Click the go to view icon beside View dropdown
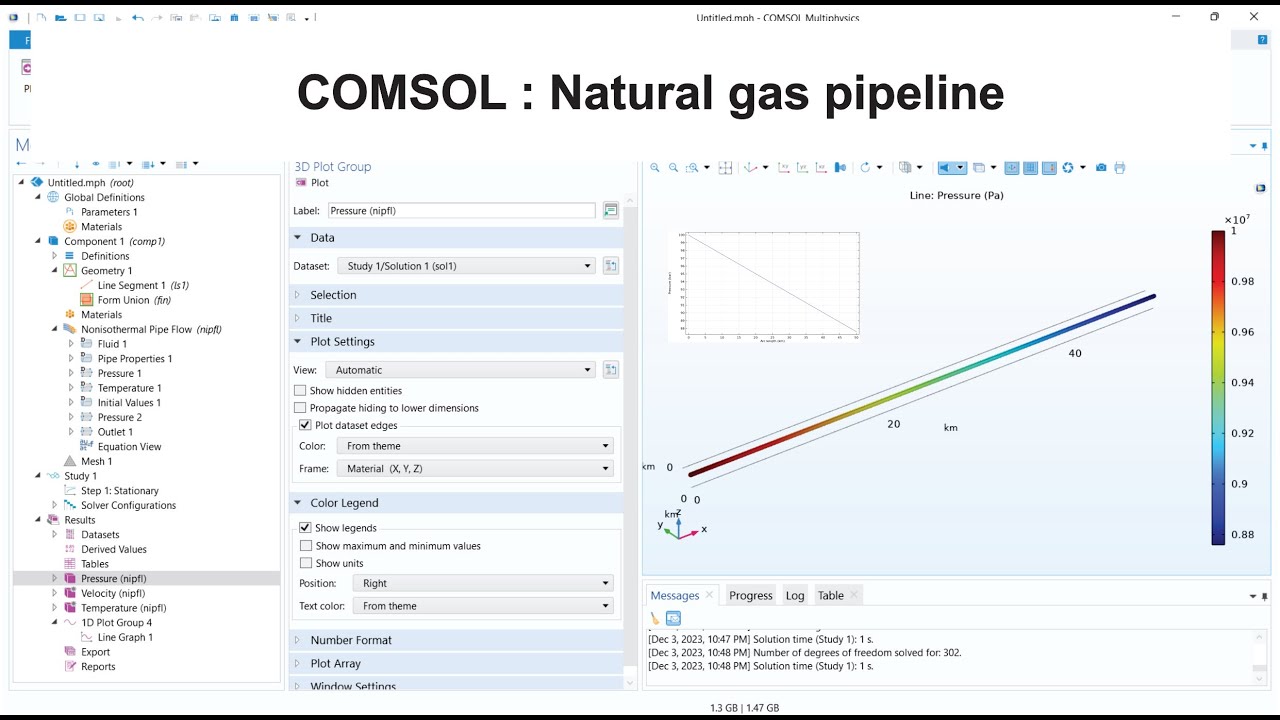Image resolution: width=1280 pixels, height=720 pixels. point(611,370)
